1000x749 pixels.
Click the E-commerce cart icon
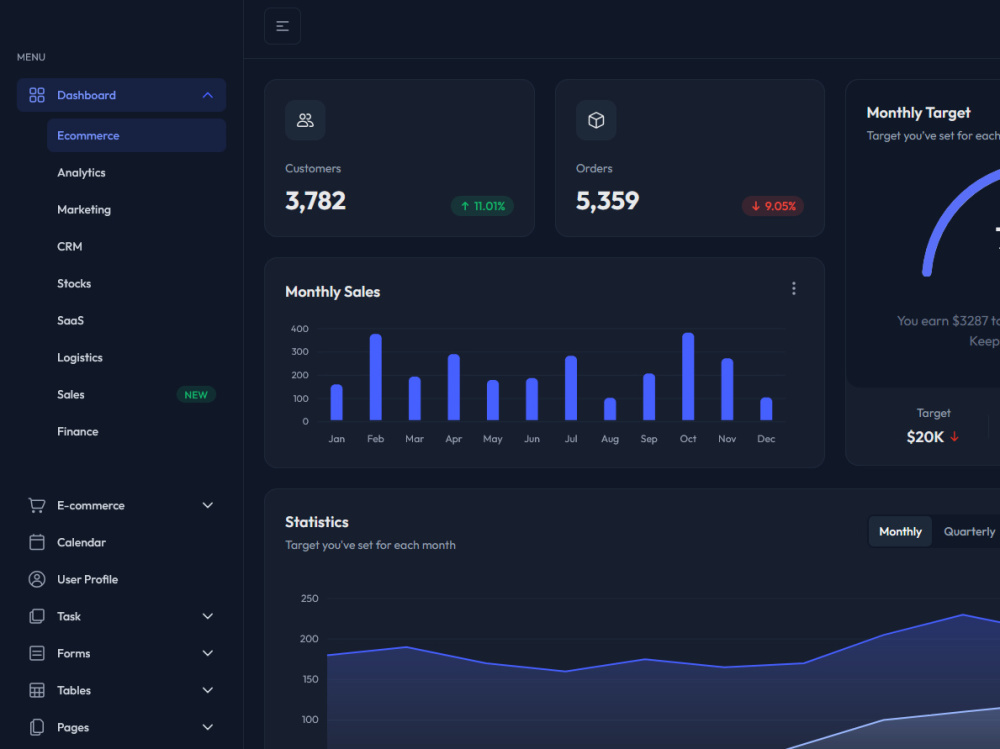(37, 505)
